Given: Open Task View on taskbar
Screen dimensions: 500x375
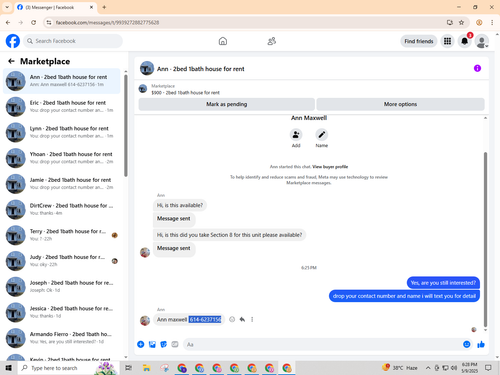Looking at the screenshot, I should [128, 368].
